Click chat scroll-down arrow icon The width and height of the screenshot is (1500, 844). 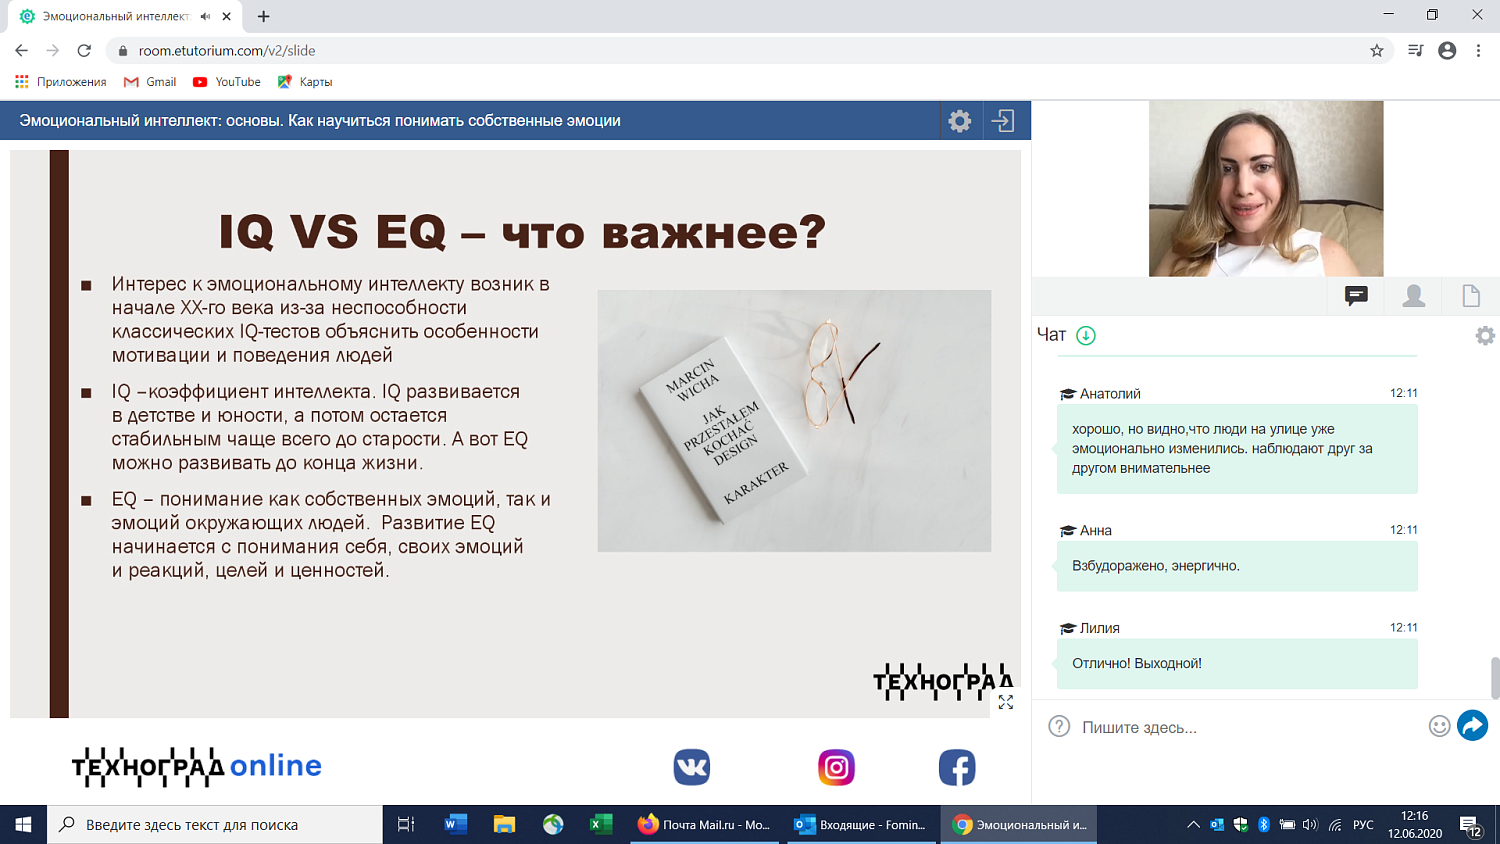(1086, 335)
